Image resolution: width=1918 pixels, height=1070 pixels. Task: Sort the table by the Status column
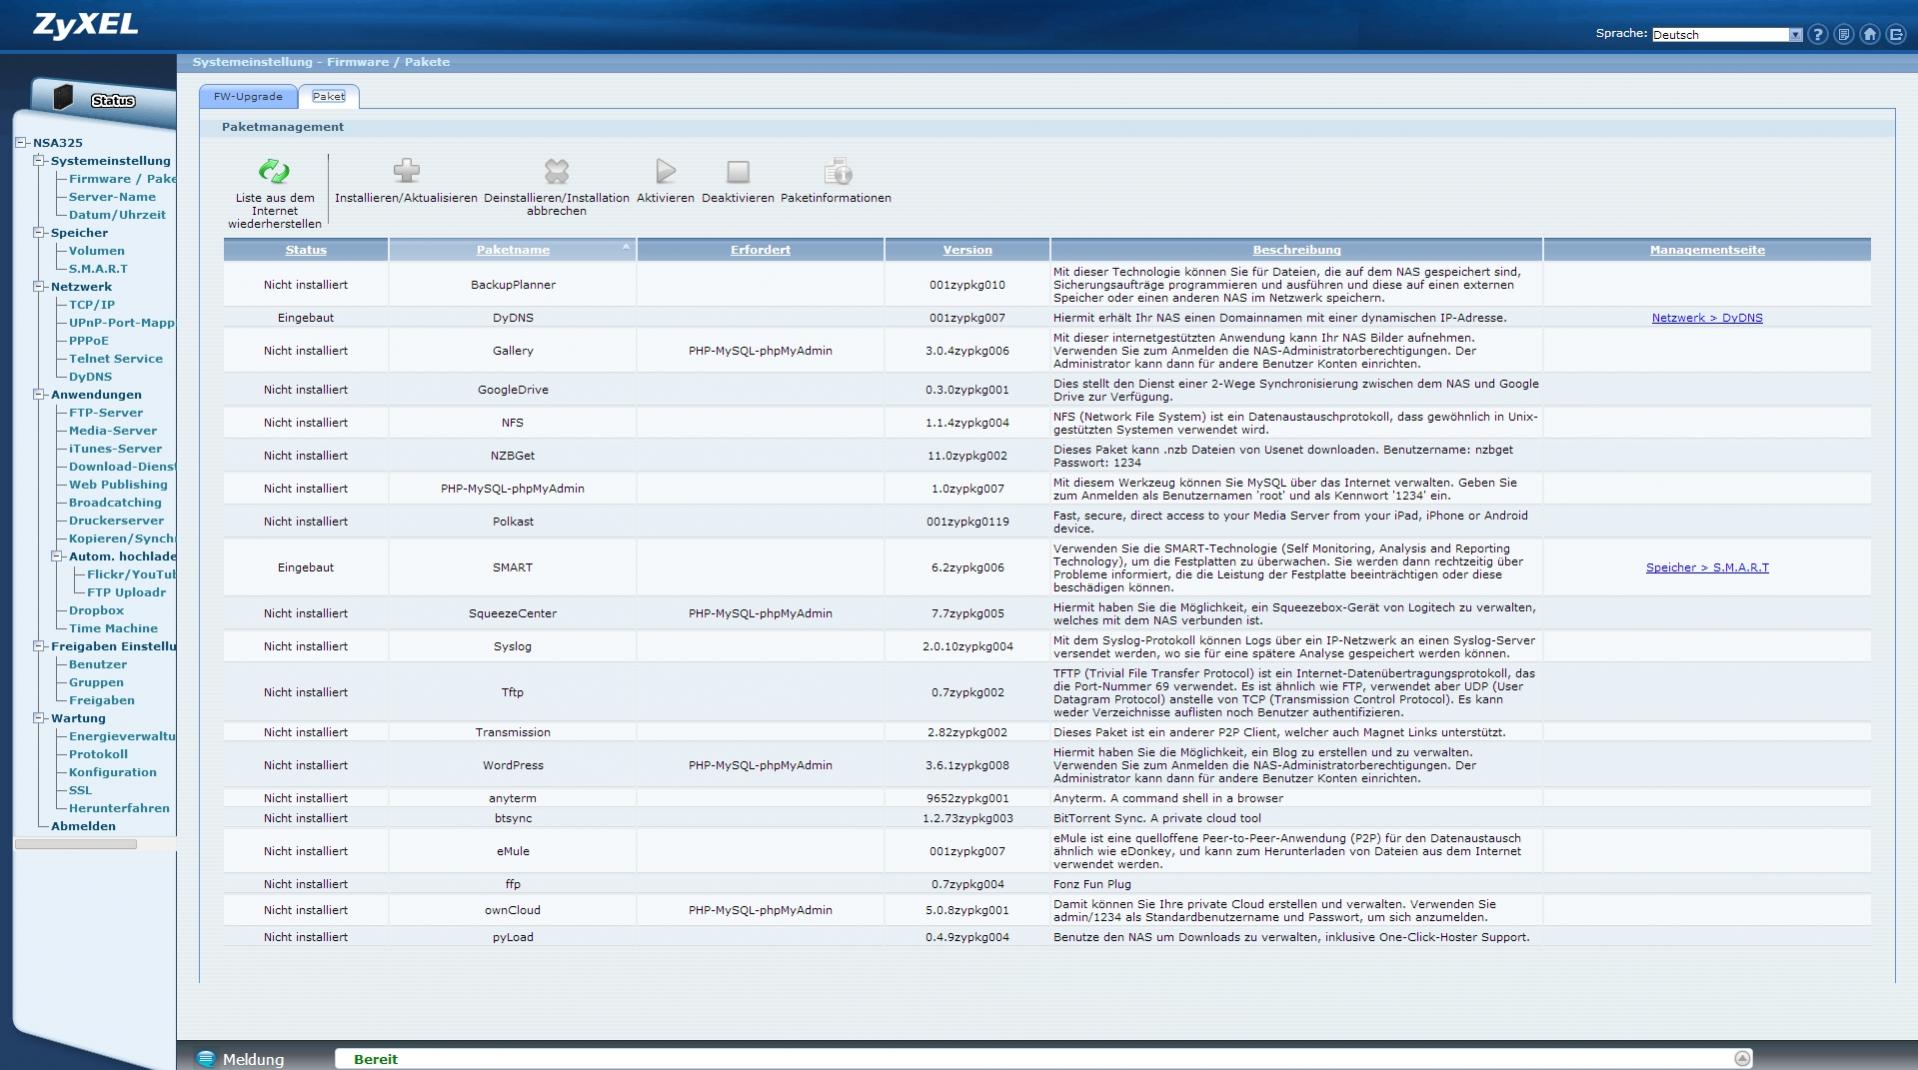(306, 250)
